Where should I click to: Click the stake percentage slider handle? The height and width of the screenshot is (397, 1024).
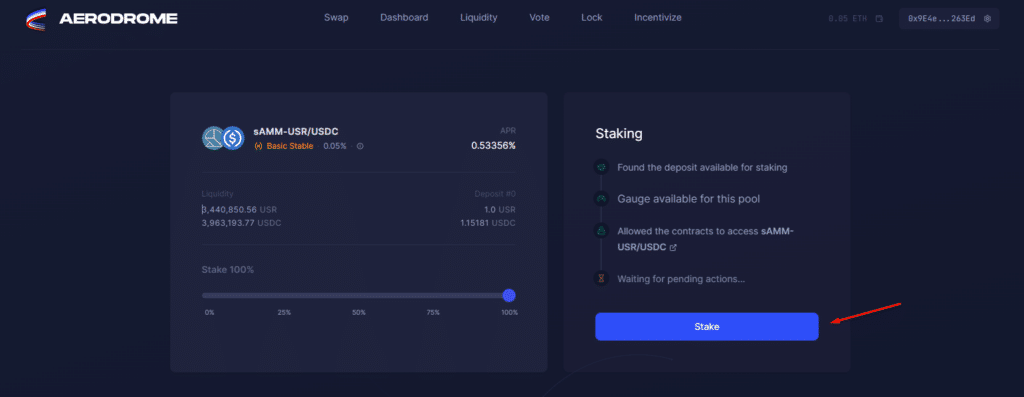(x=509, y=296)
